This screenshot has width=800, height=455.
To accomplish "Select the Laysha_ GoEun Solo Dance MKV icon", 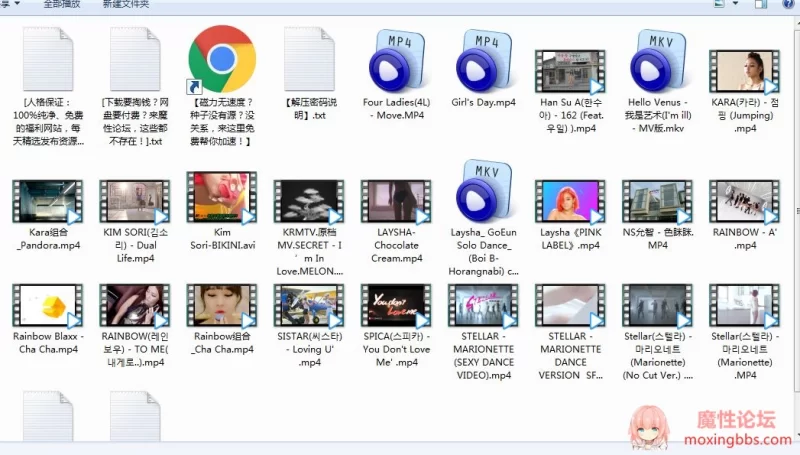I will 484,190.
